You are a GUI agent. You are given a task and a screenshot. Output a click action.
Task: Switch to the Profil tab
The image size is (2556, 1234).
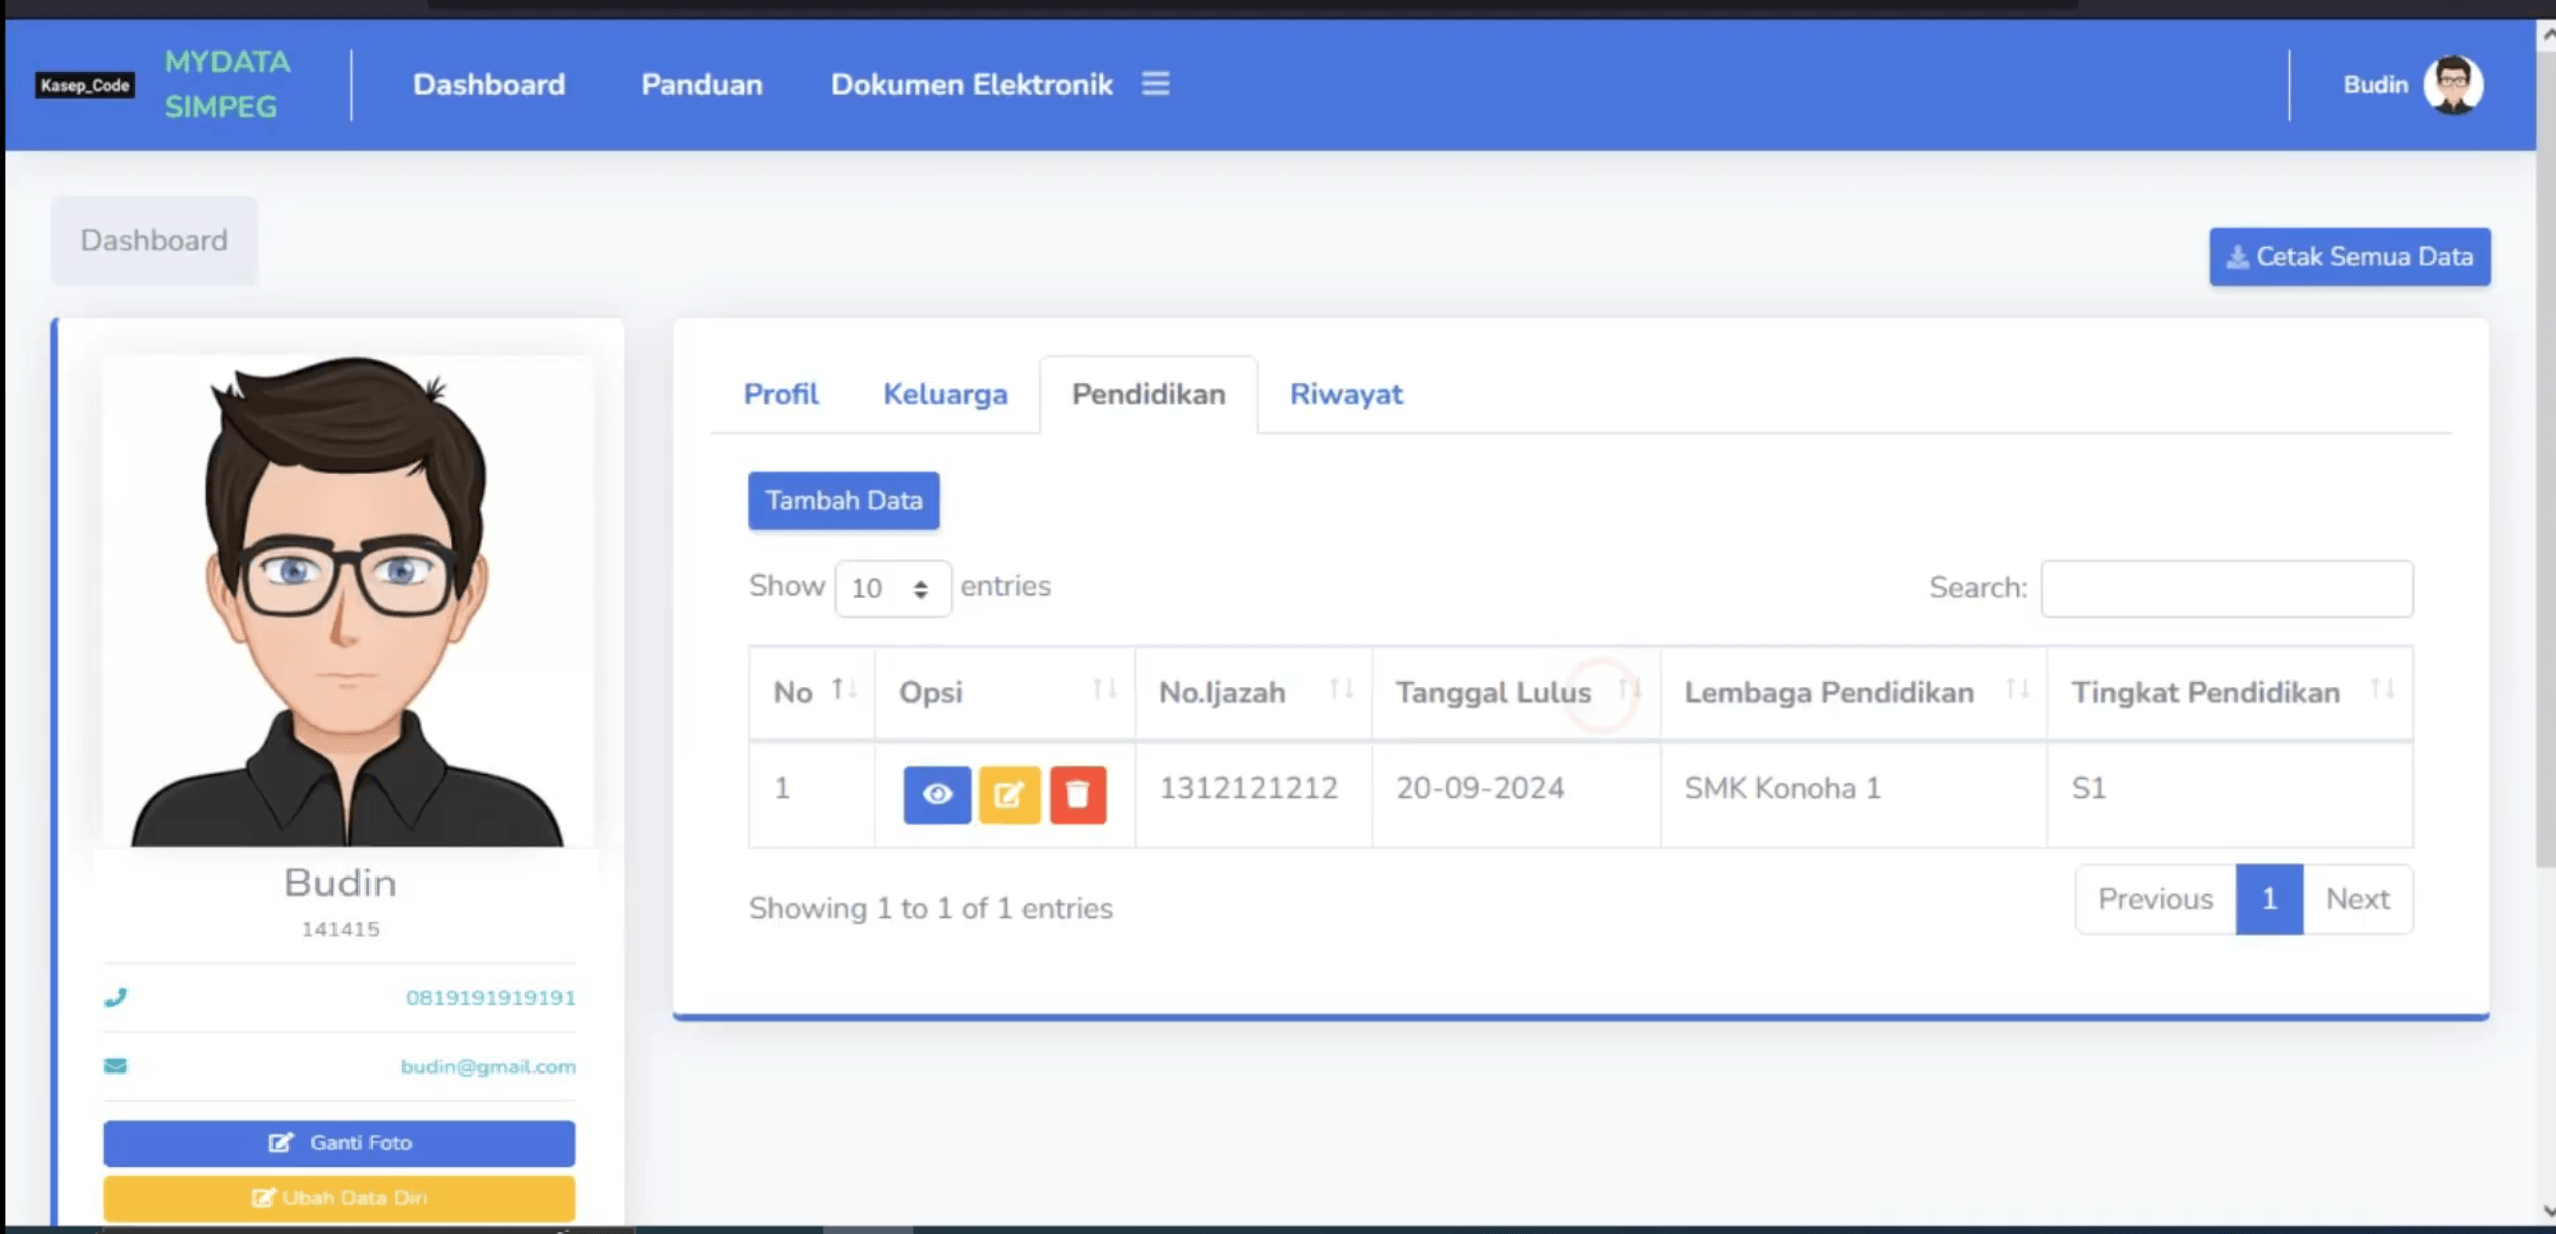tap(781, 394)
